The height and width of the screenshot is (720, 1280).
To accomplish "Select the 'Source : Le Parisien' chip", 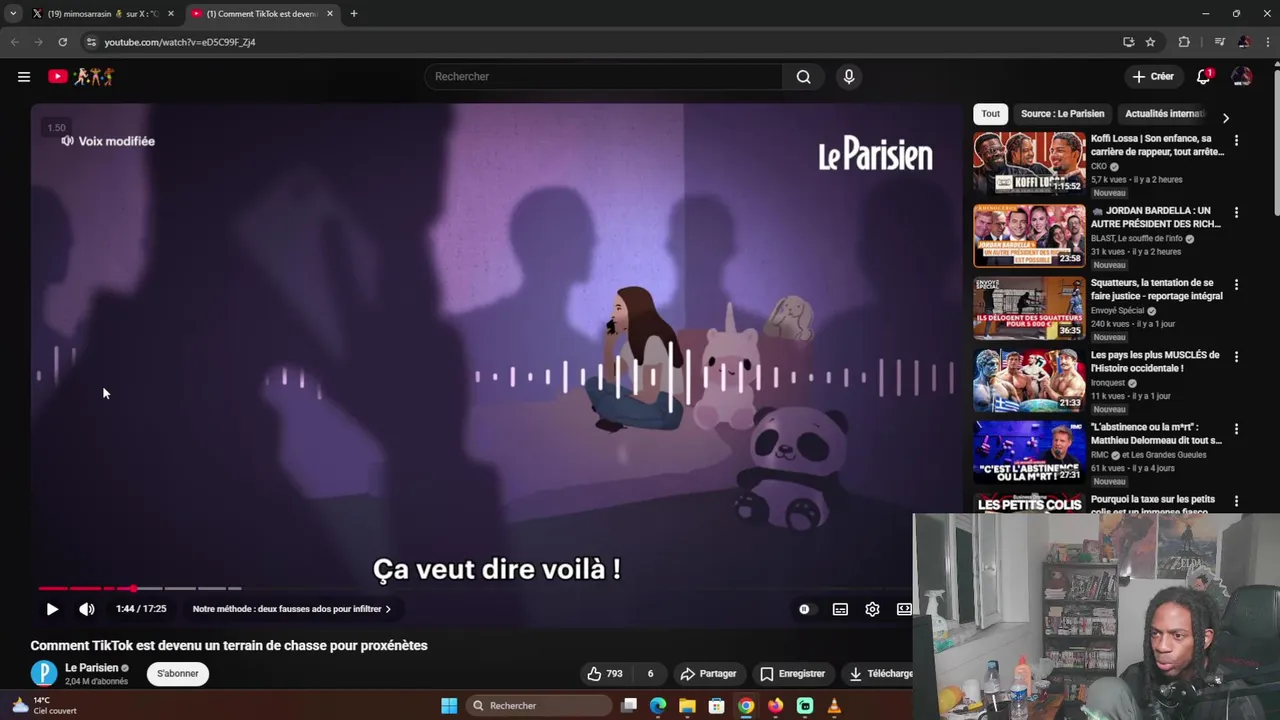I will (1062, 114).
